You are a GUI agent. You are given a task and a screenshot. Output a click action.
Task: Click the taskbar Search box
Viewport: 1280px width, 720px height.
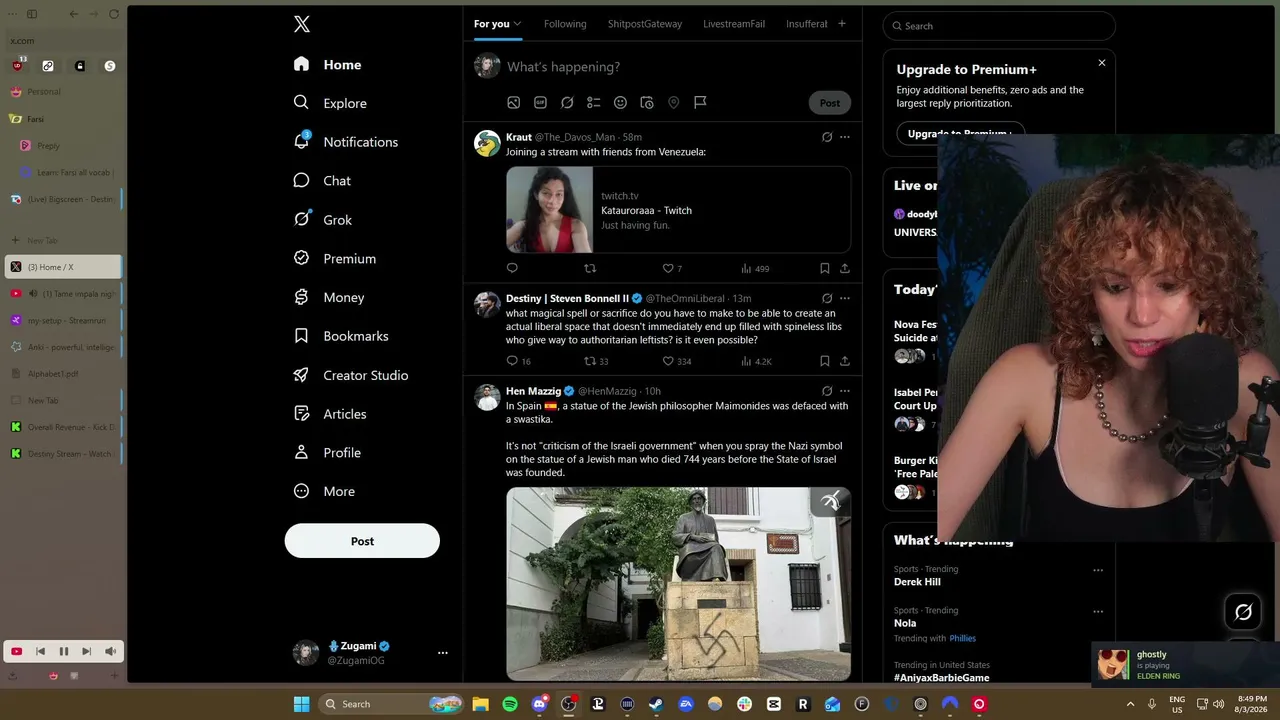(391, 704)
